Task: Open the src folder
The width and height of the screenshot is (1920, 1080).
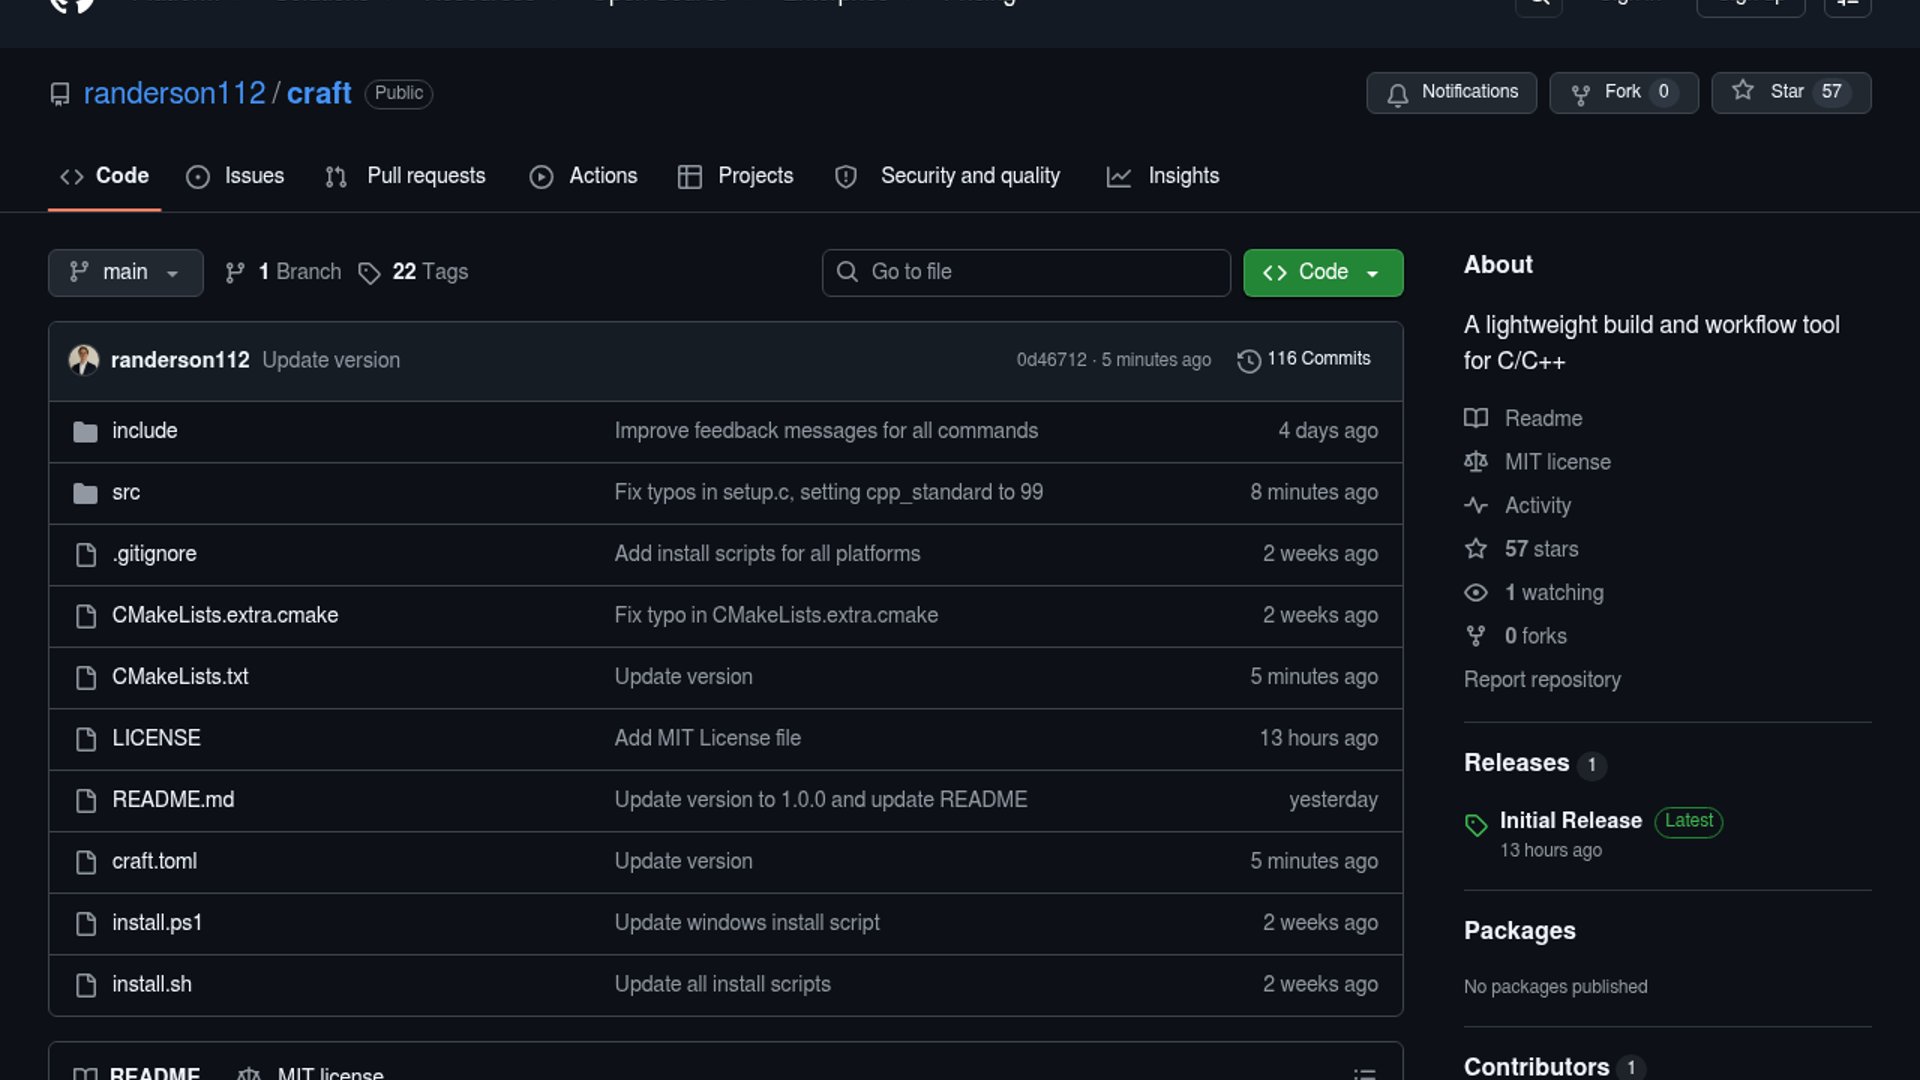Action: point(126,492)
